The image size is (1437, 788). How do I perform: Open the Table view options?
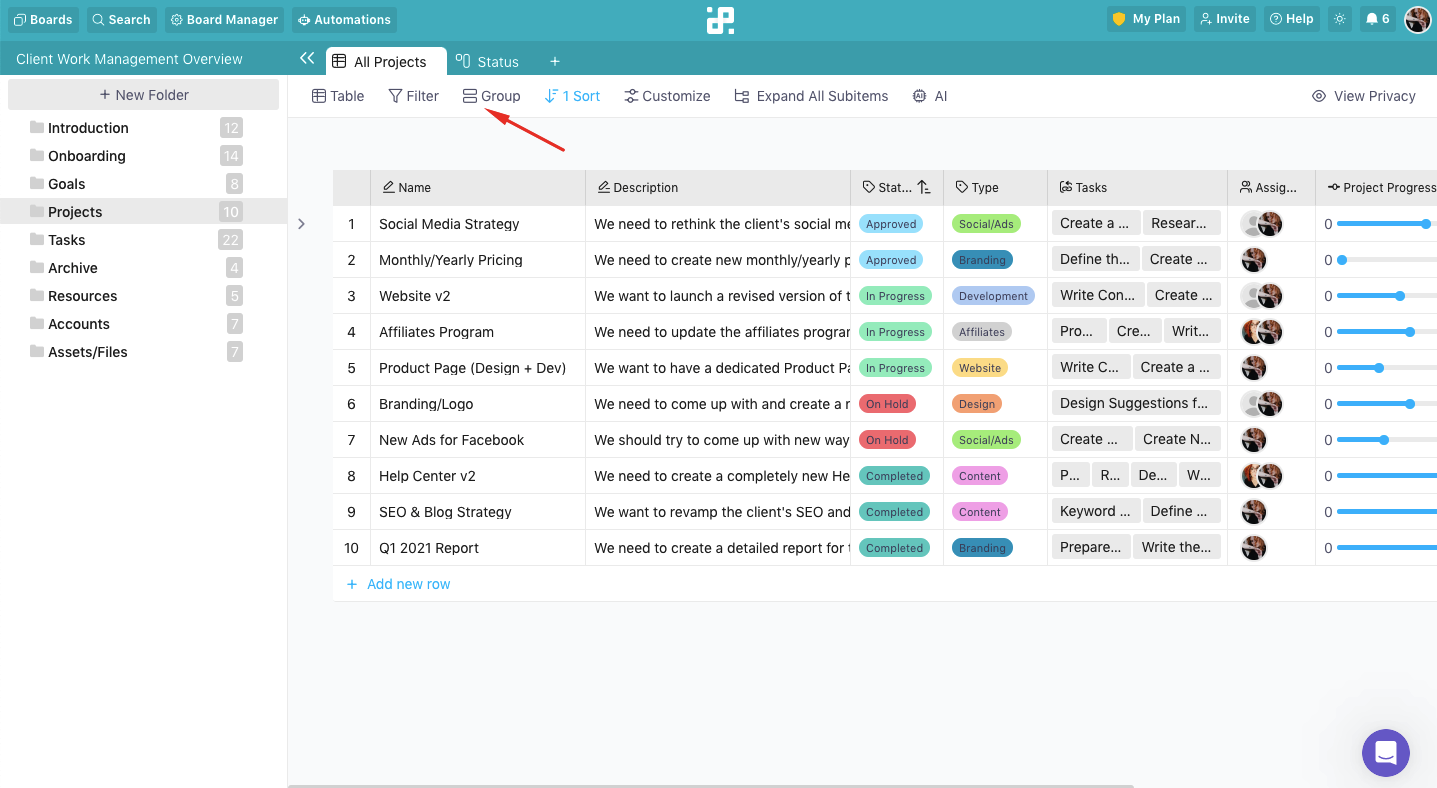[x=338, y=96]
